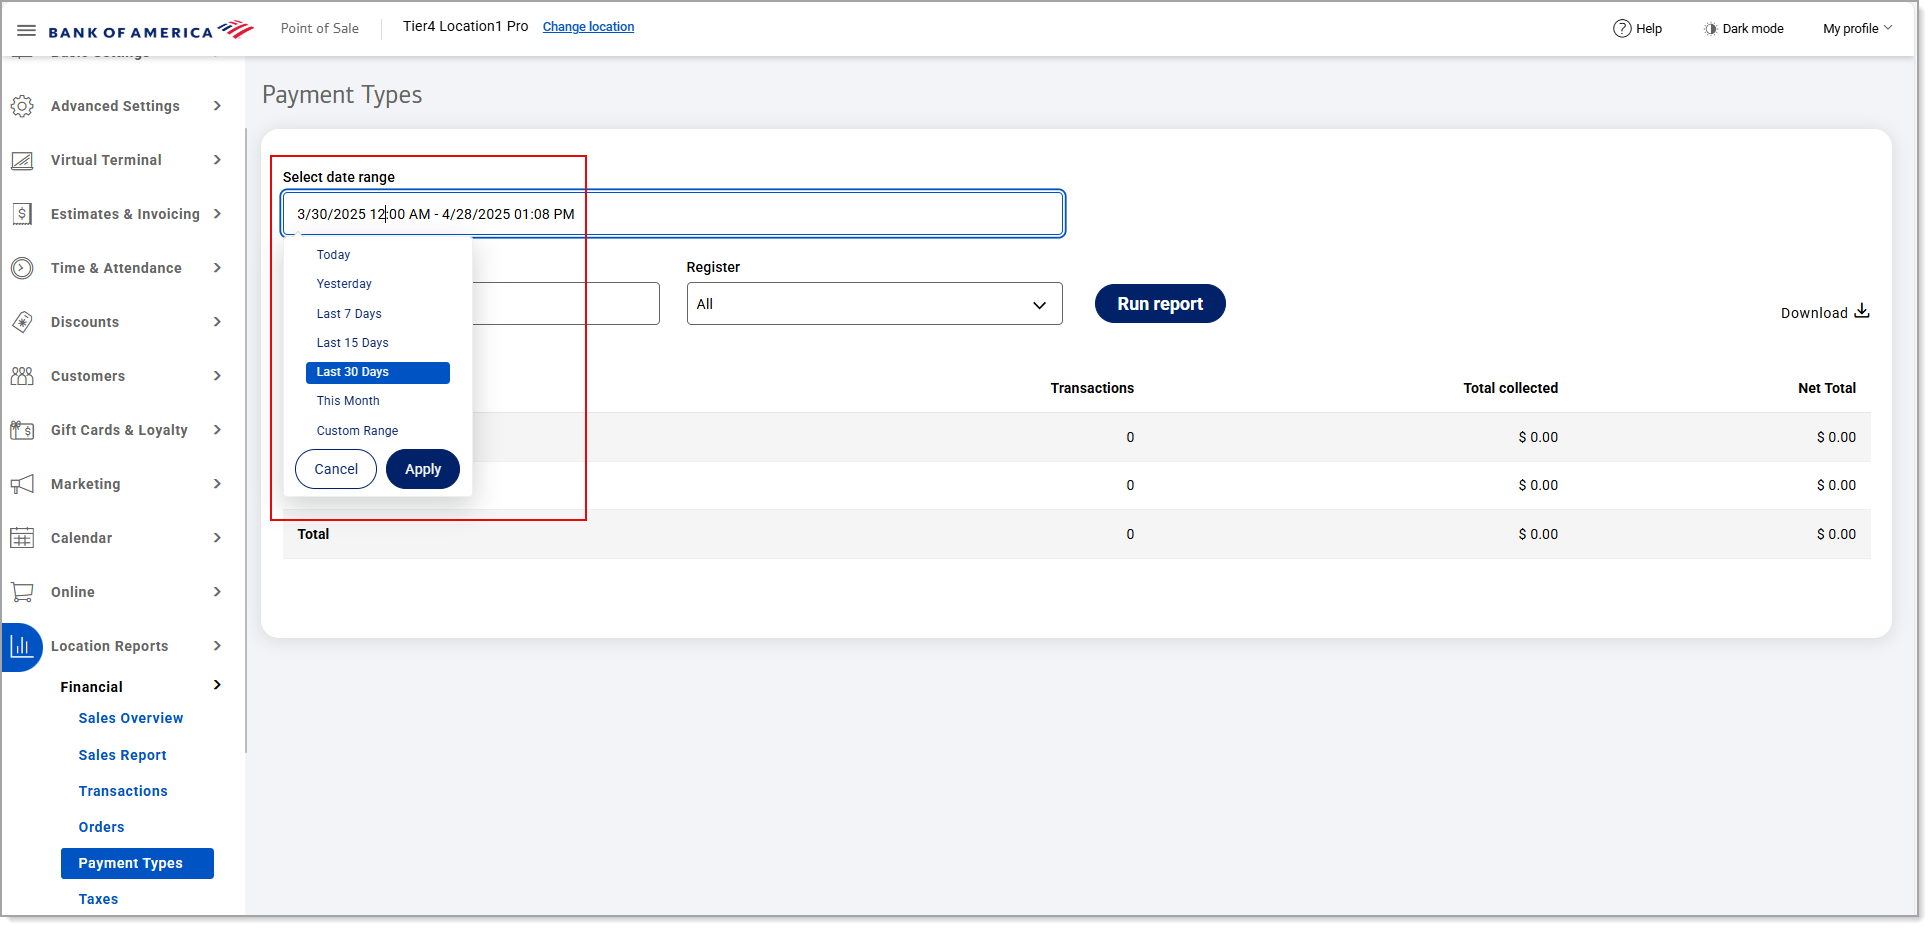Expand the Time & Attendance chevron

pyautogui.click(x=217, y=268)
